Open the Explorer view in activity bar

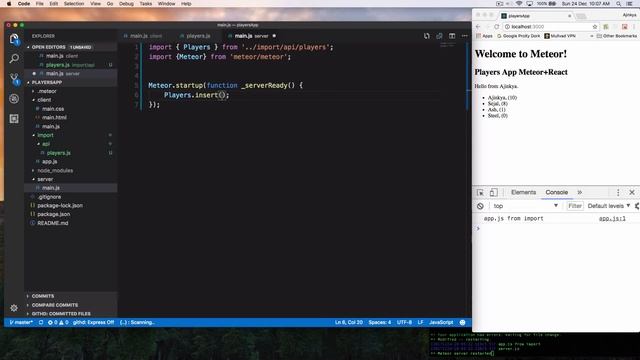14,39
